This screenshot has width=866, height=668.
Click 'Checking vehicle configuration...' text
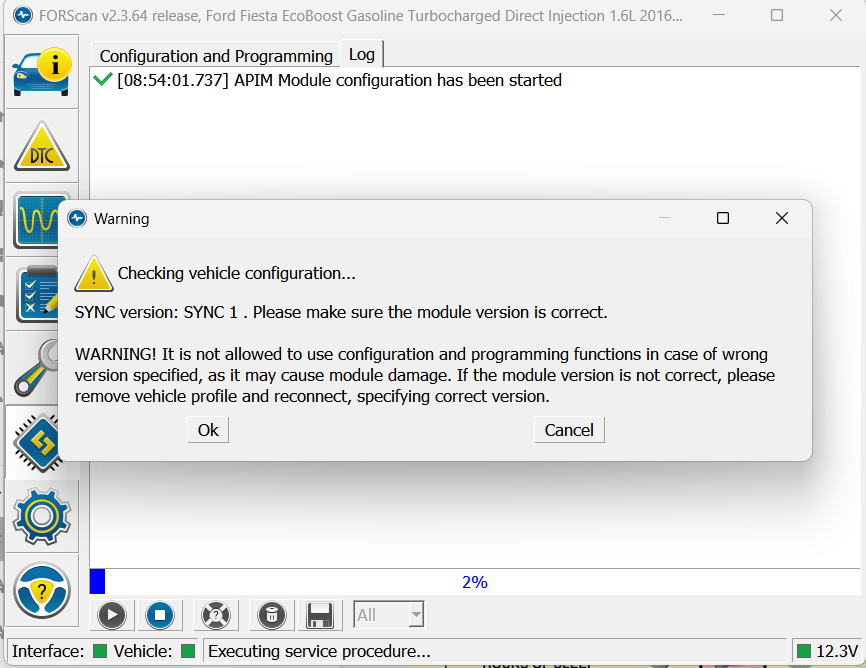click(236, 273)
